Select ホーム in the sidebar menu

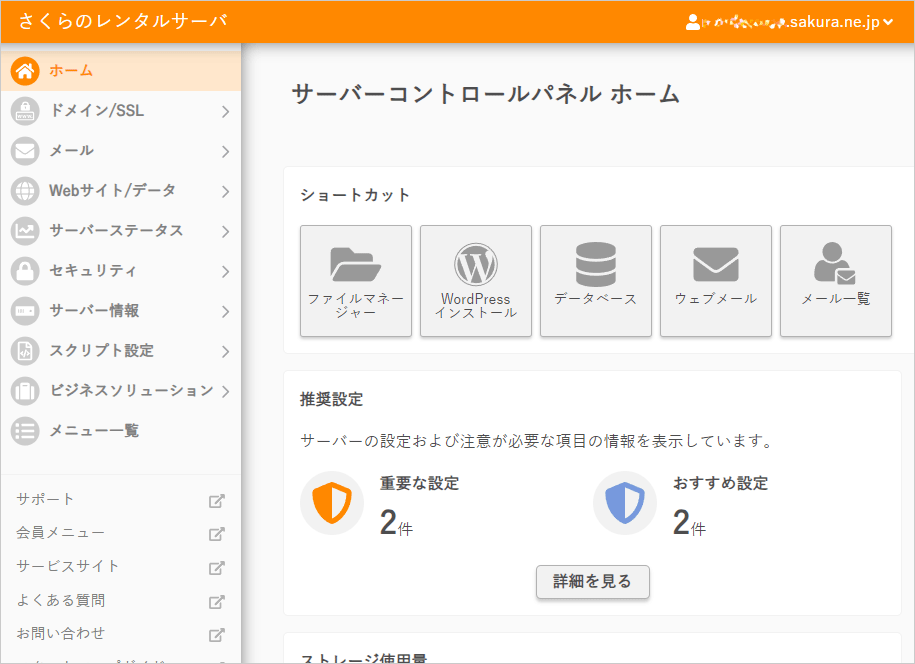(x=121, y=71)
